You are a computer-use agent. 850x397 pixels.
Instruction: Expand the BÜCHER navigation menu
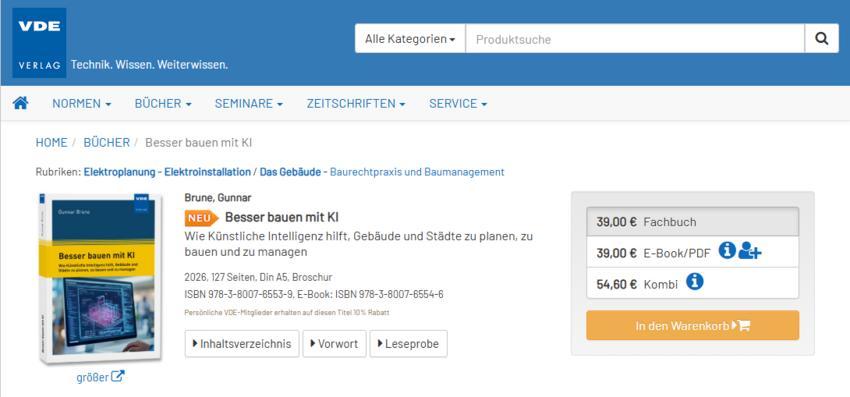click(x=163, y=104)
